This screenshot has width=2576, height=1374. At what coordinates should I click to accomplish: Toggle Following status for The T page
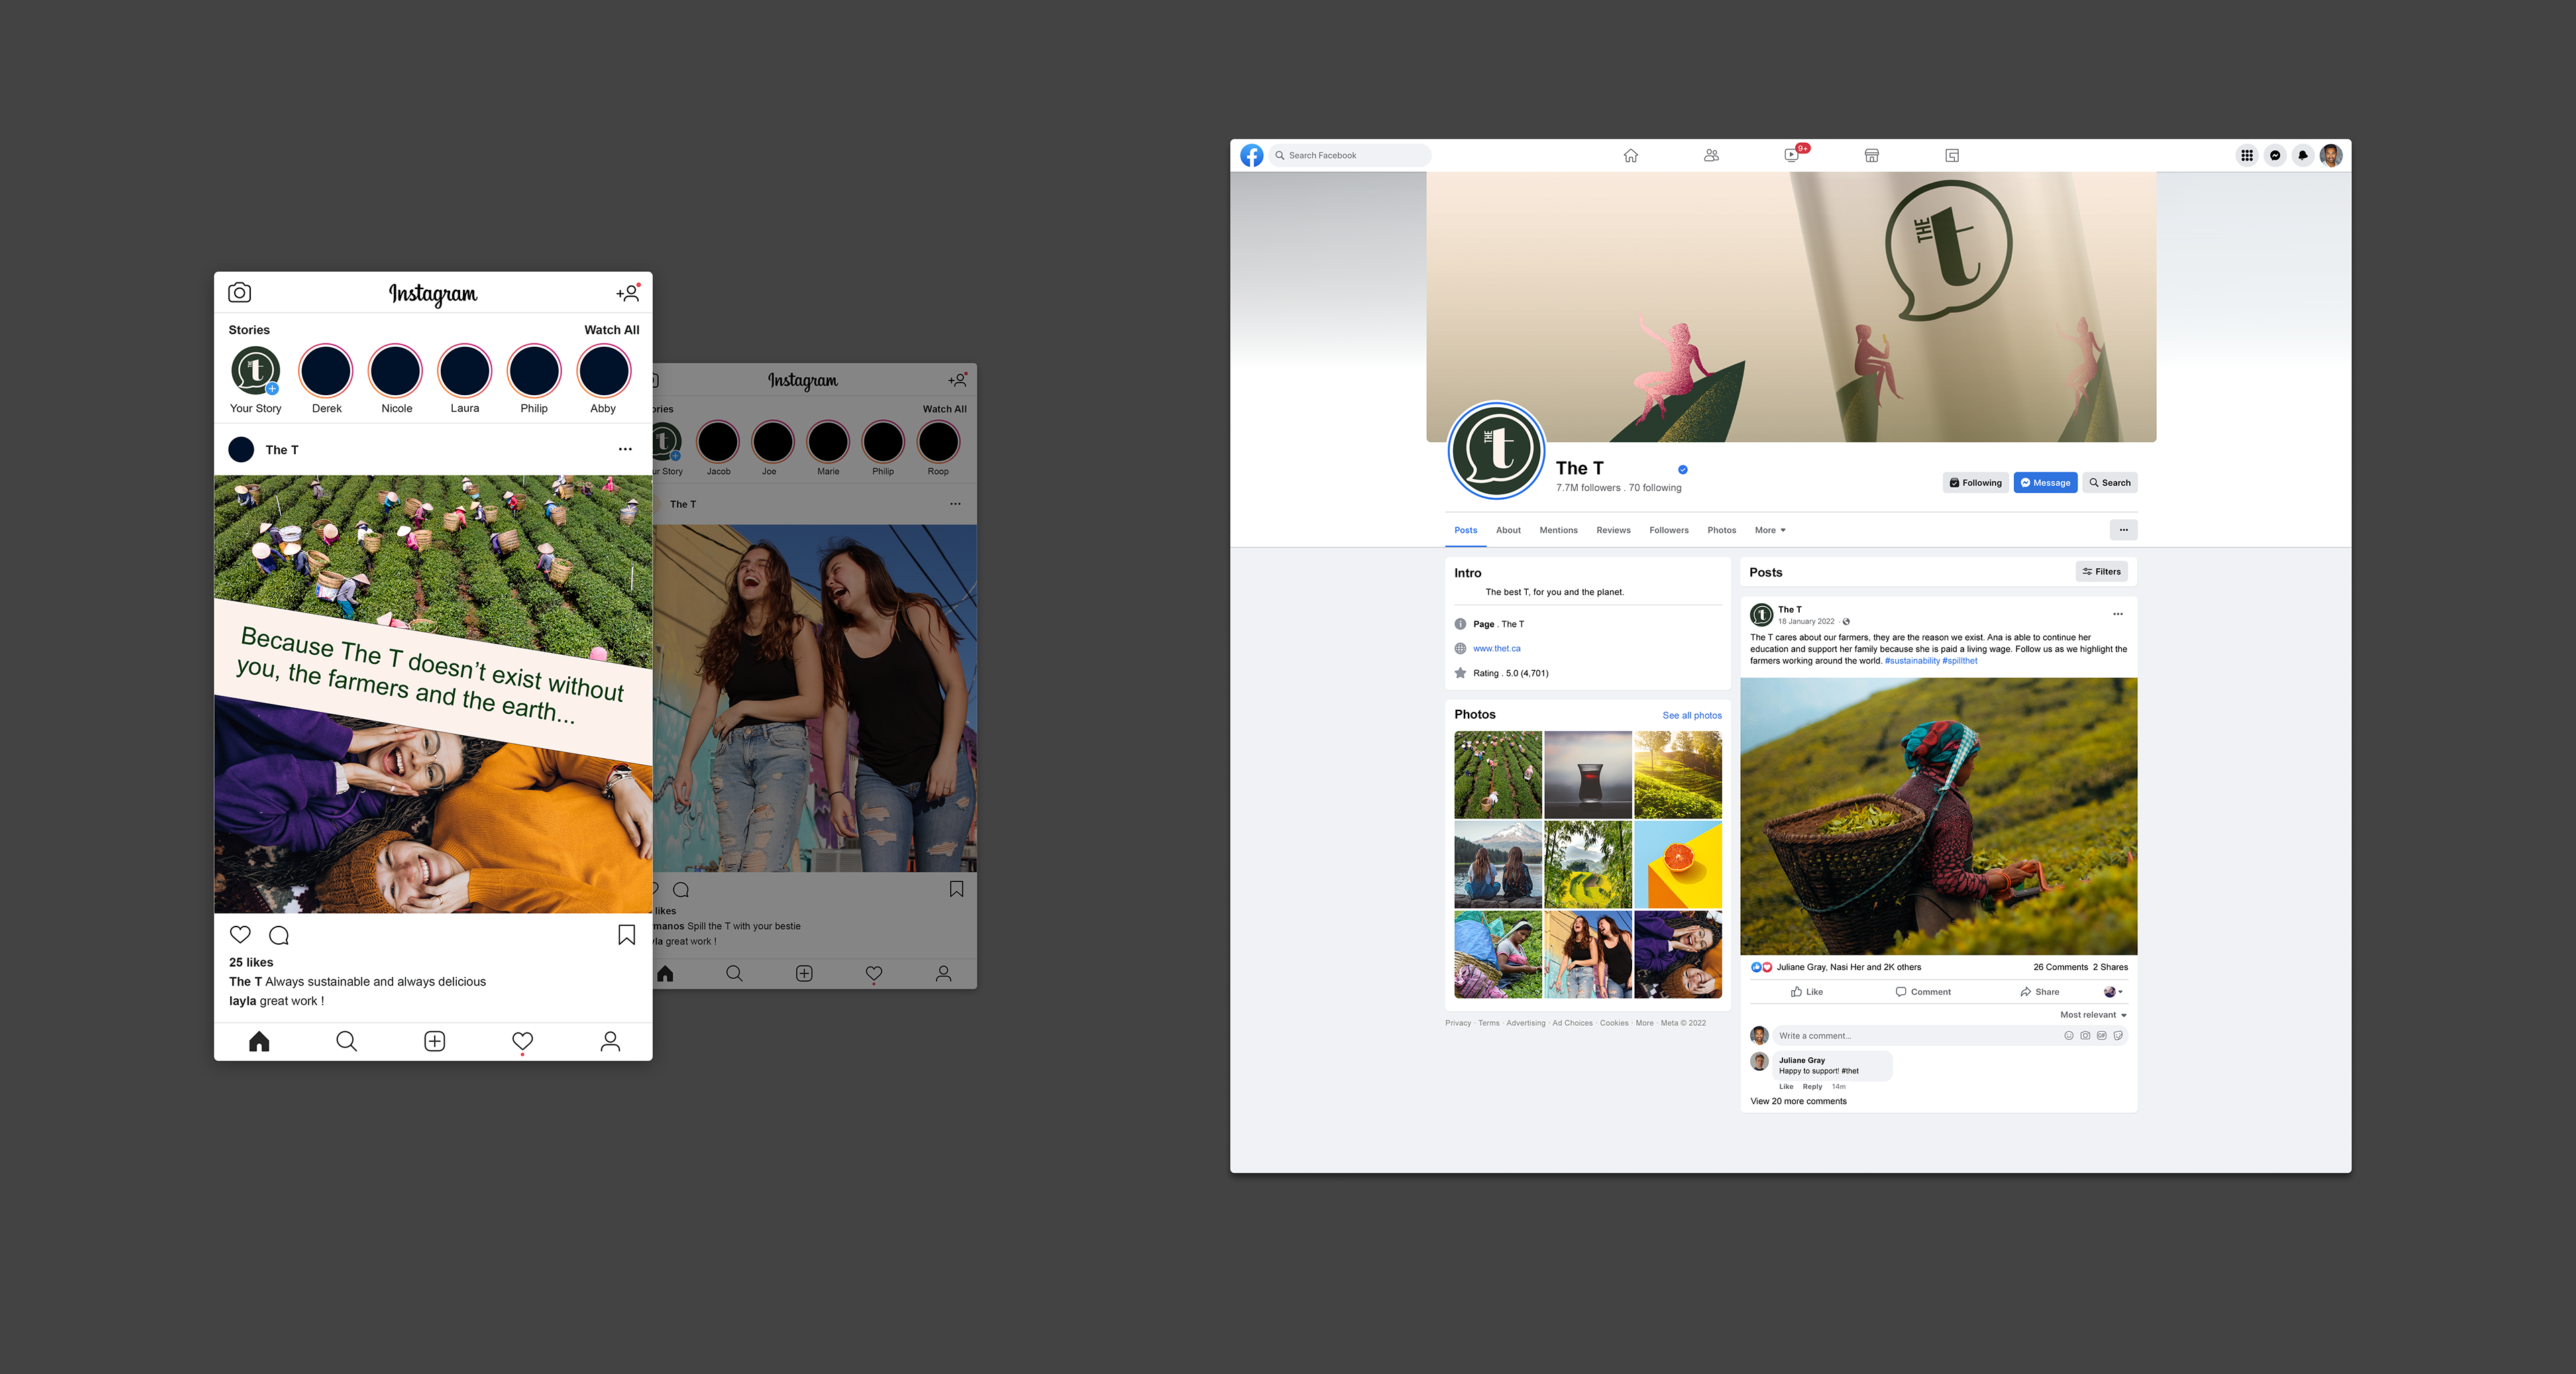pos(1975,482)
